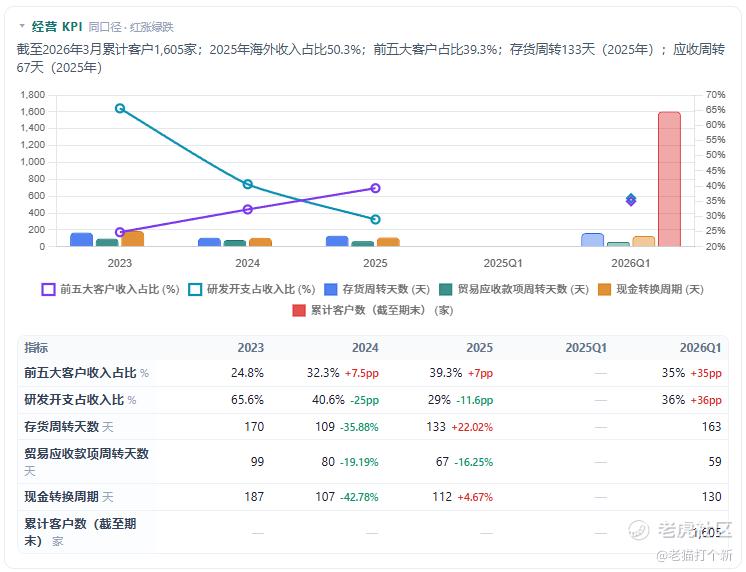
Task: Toggle 前五大客户收入占比 legend series
Action: click(110, 289)
